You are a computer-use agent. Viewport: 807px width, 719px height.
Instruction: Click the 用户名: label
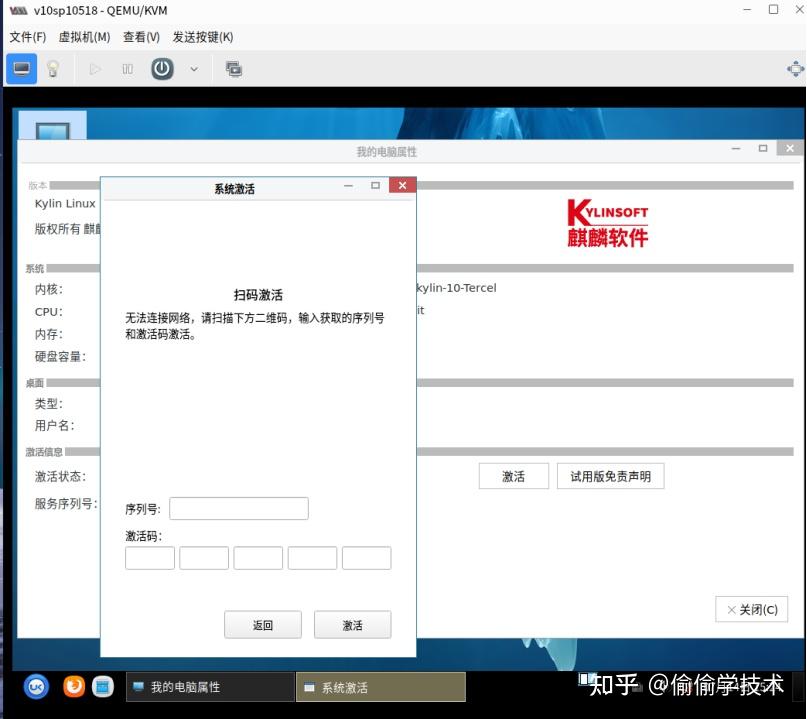pos(55,426)
